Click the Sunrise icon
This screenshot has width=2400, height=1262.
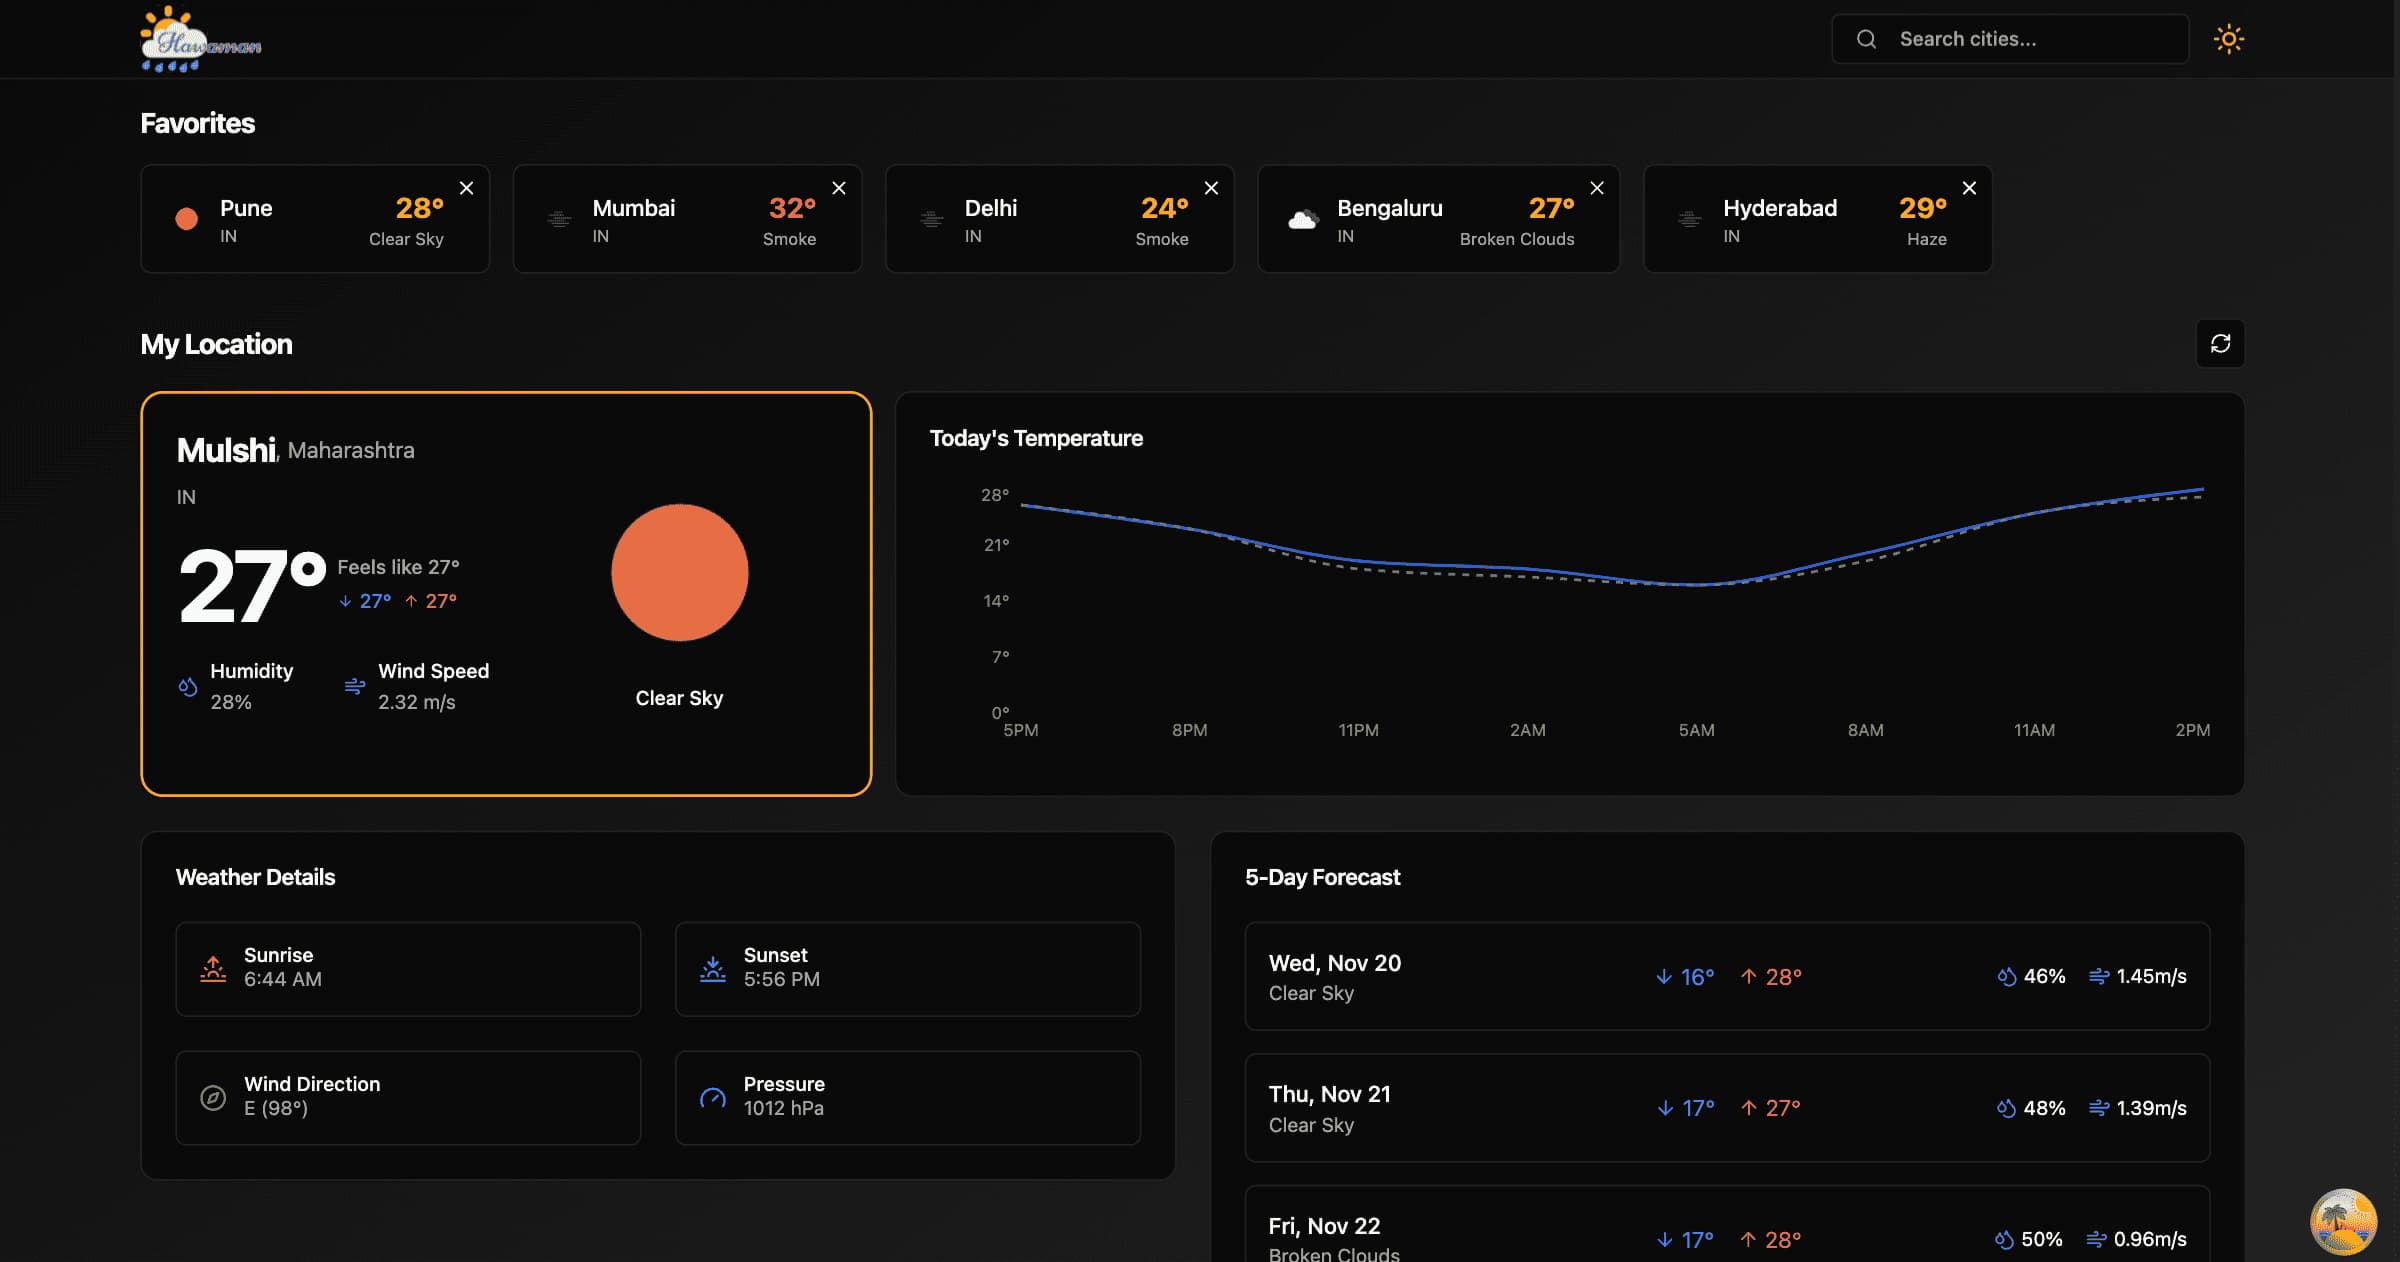(x=213, y=968)
